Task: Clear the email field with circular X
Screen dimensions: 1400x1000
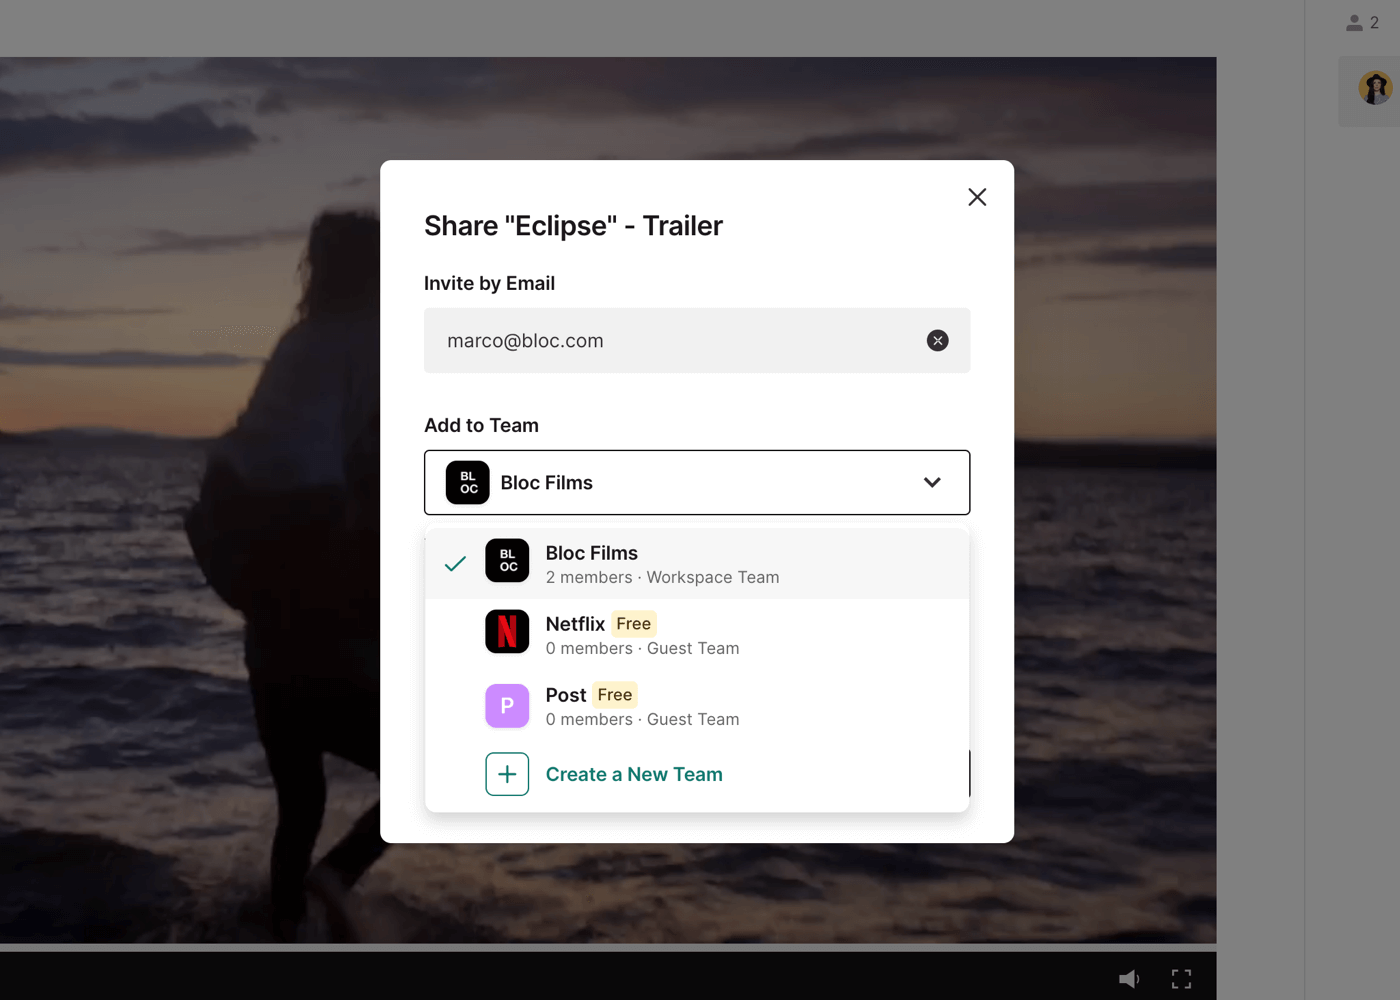Action: coord(937,341)
